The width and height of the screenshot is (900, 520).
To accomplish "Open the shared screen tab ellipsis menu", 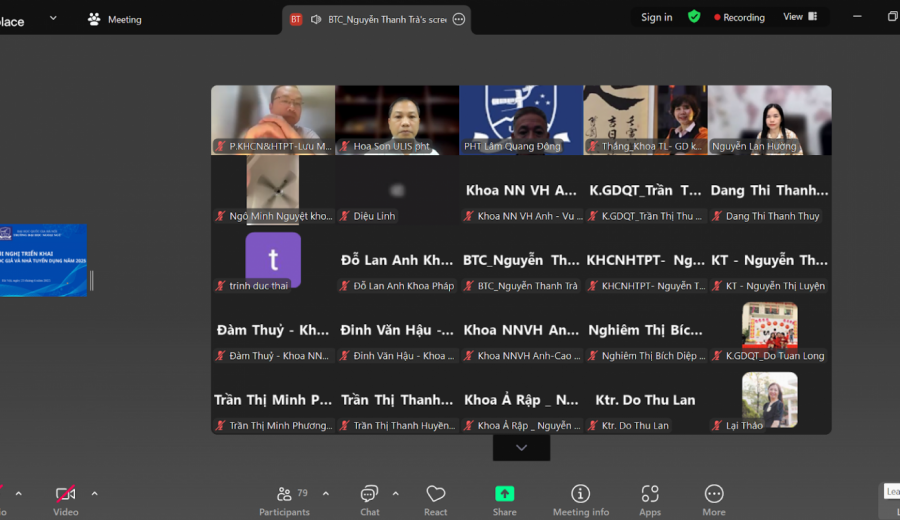I will 459,20.
